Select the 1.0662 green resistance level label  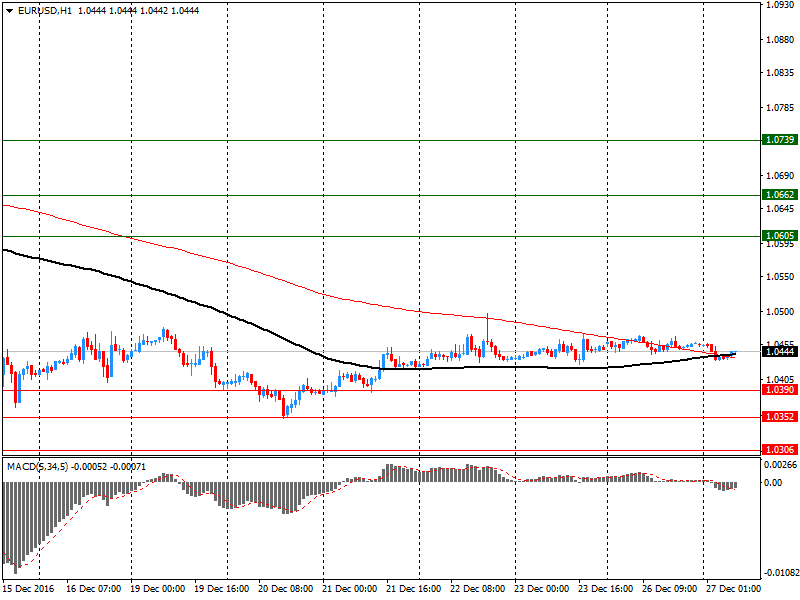coord(780,195)
